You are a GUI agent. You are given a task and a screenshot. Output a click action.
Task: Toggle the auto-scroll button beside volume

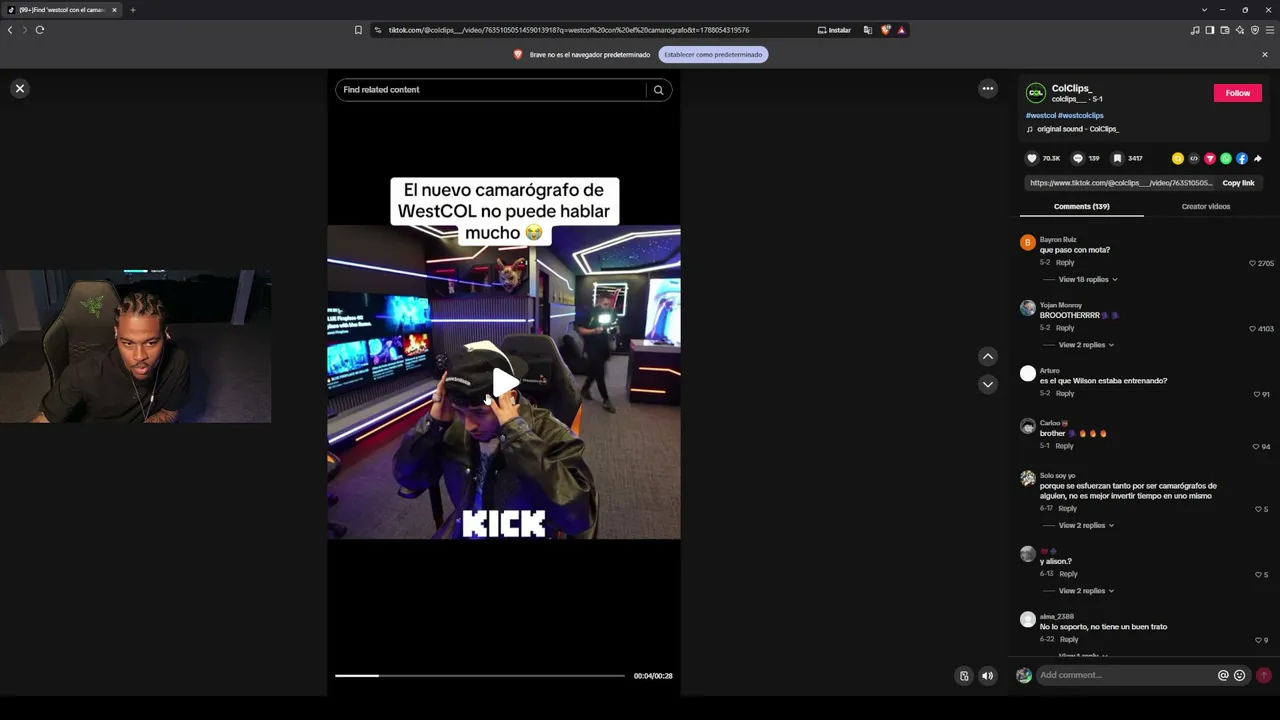[964, 676]
